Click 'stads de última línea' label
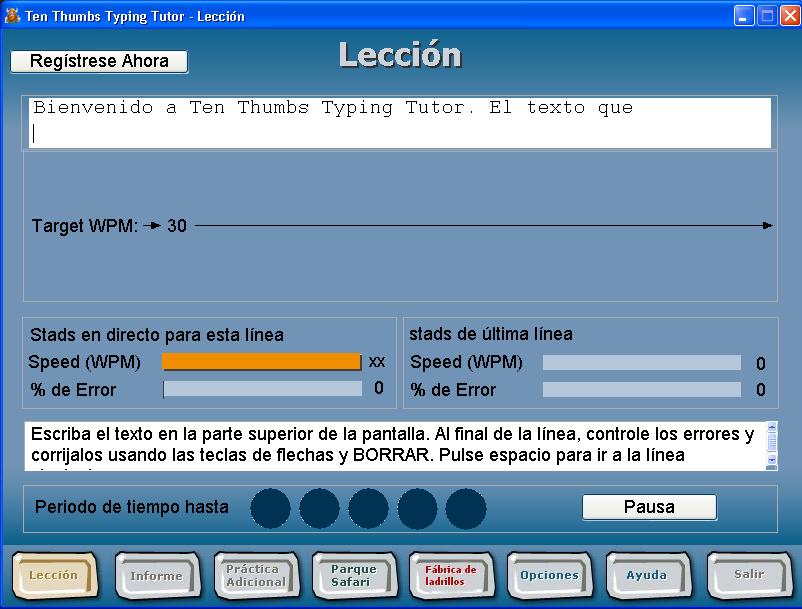This screenshot has height=609, width=802. click(491, 334)
